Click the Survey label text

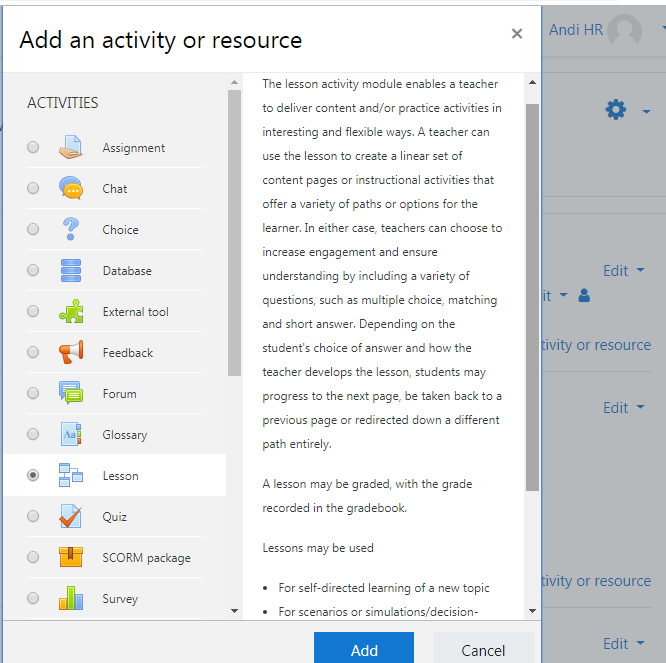coord(120,599)
